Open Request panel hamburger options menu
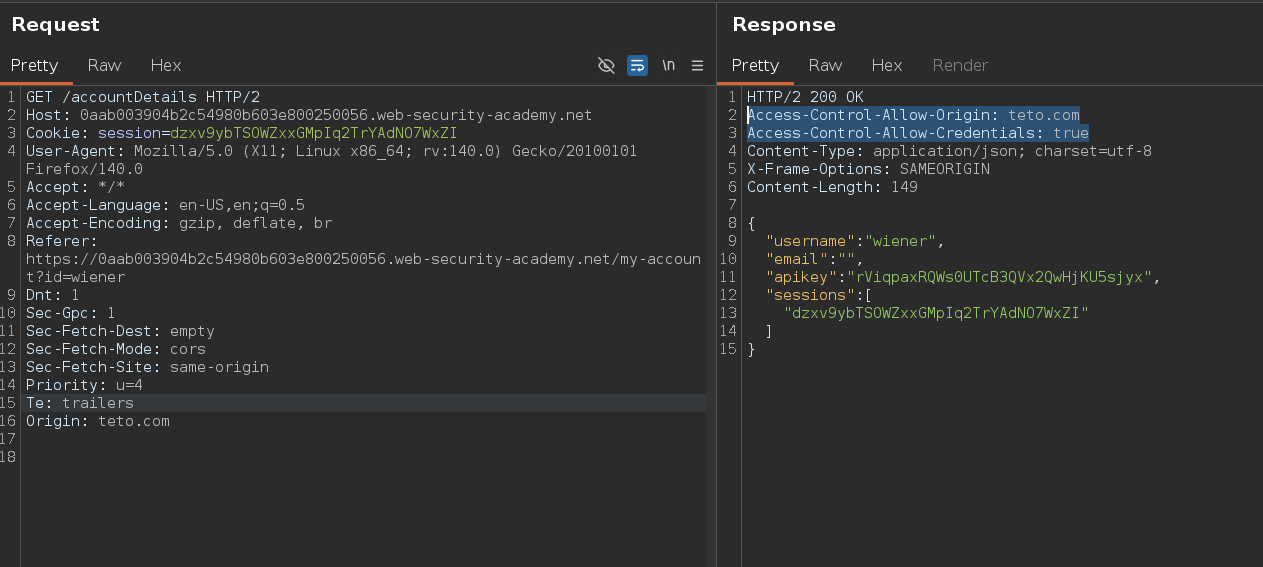The image size is (1263, 567). (x=698, y=65)
